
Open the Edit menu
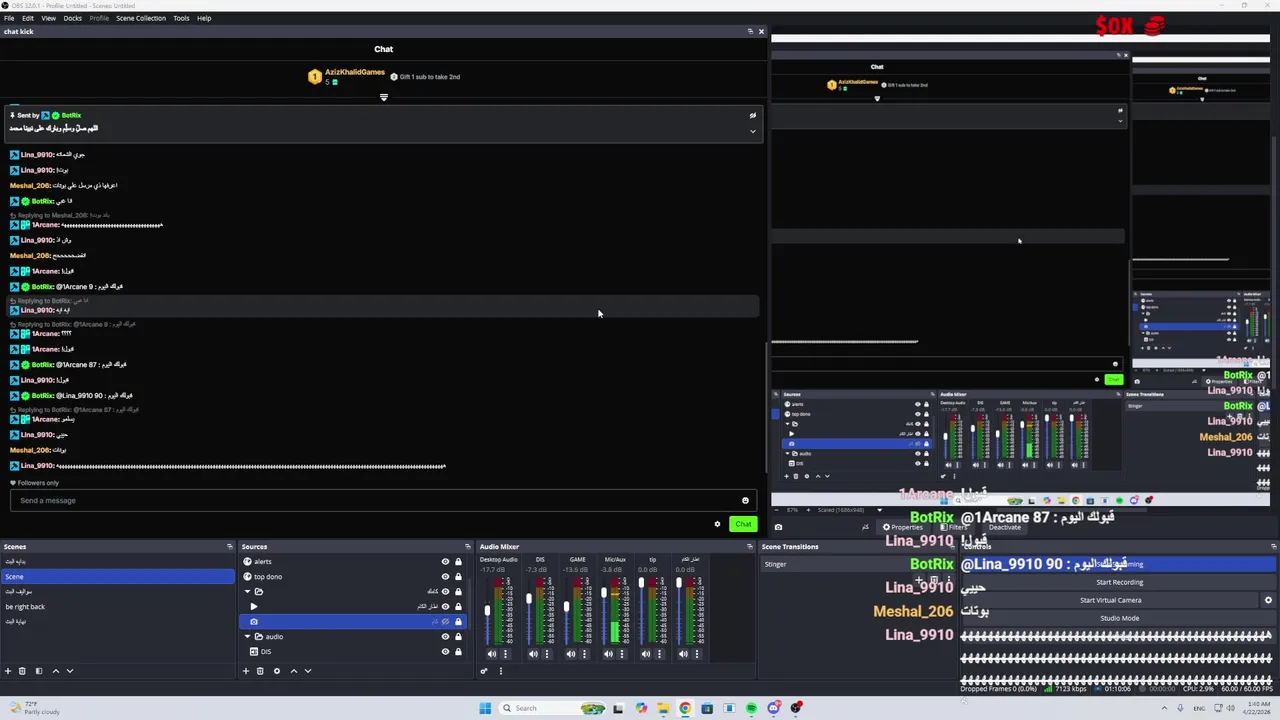(28, 18)
